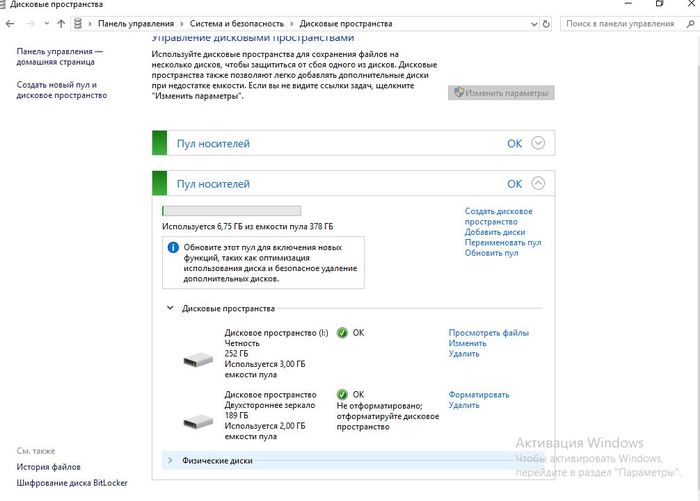Click 'Дисковое пространство (I:)' label

point(276,333)
